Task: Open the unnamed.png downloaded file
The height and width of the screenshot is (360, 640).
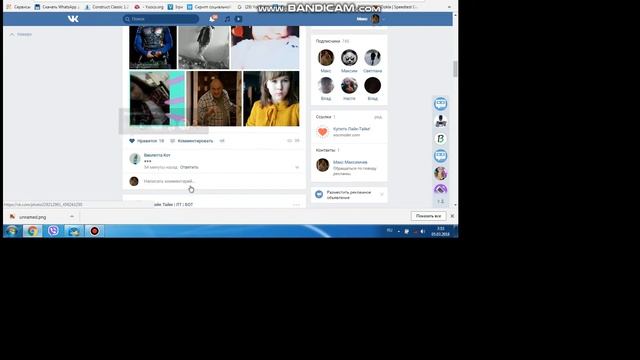Action: point(33,217)
